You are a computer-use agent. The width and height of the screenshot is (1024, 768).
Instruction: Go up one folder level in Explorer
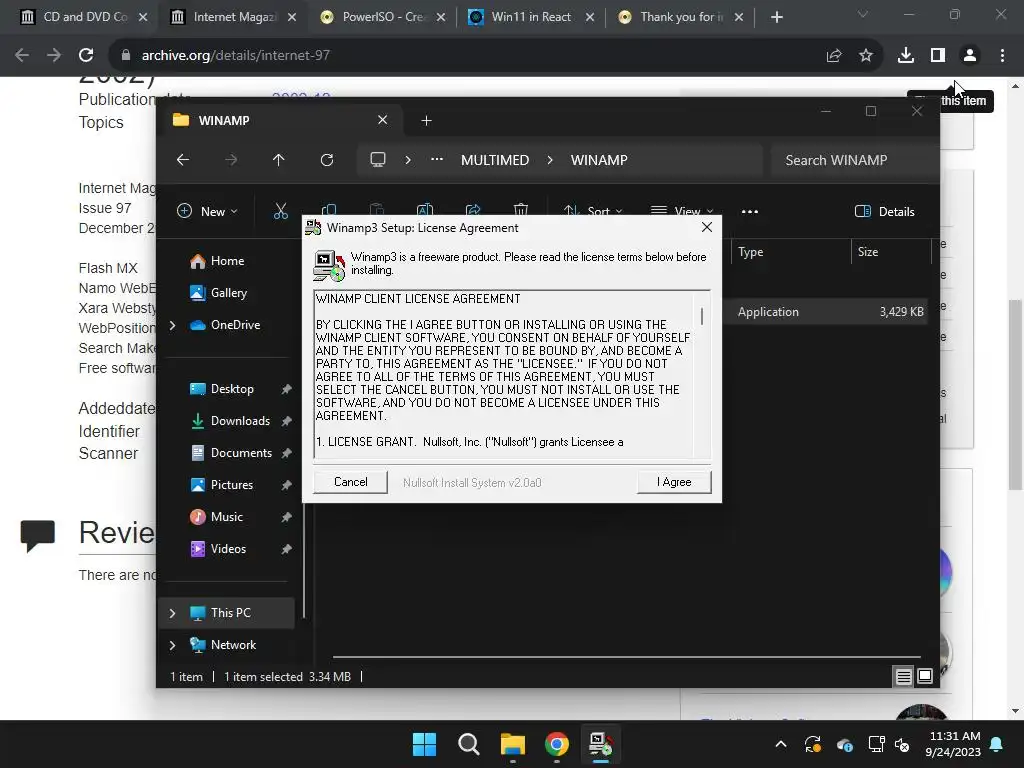tap(279, 160)
